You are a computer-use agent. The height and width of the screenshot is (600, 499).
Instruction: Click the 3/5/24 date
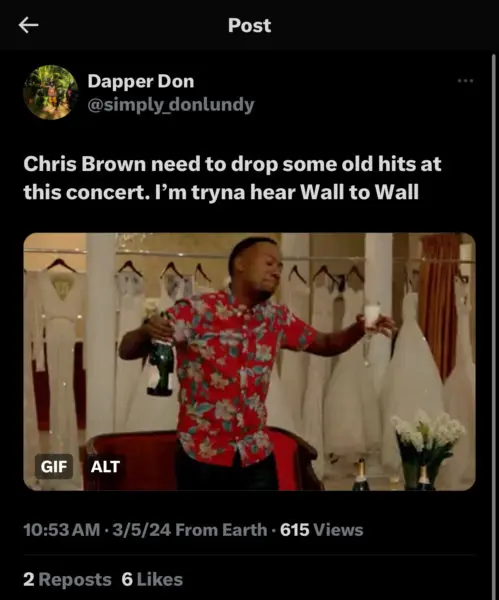pyautogui.click(x=142, y=530)
